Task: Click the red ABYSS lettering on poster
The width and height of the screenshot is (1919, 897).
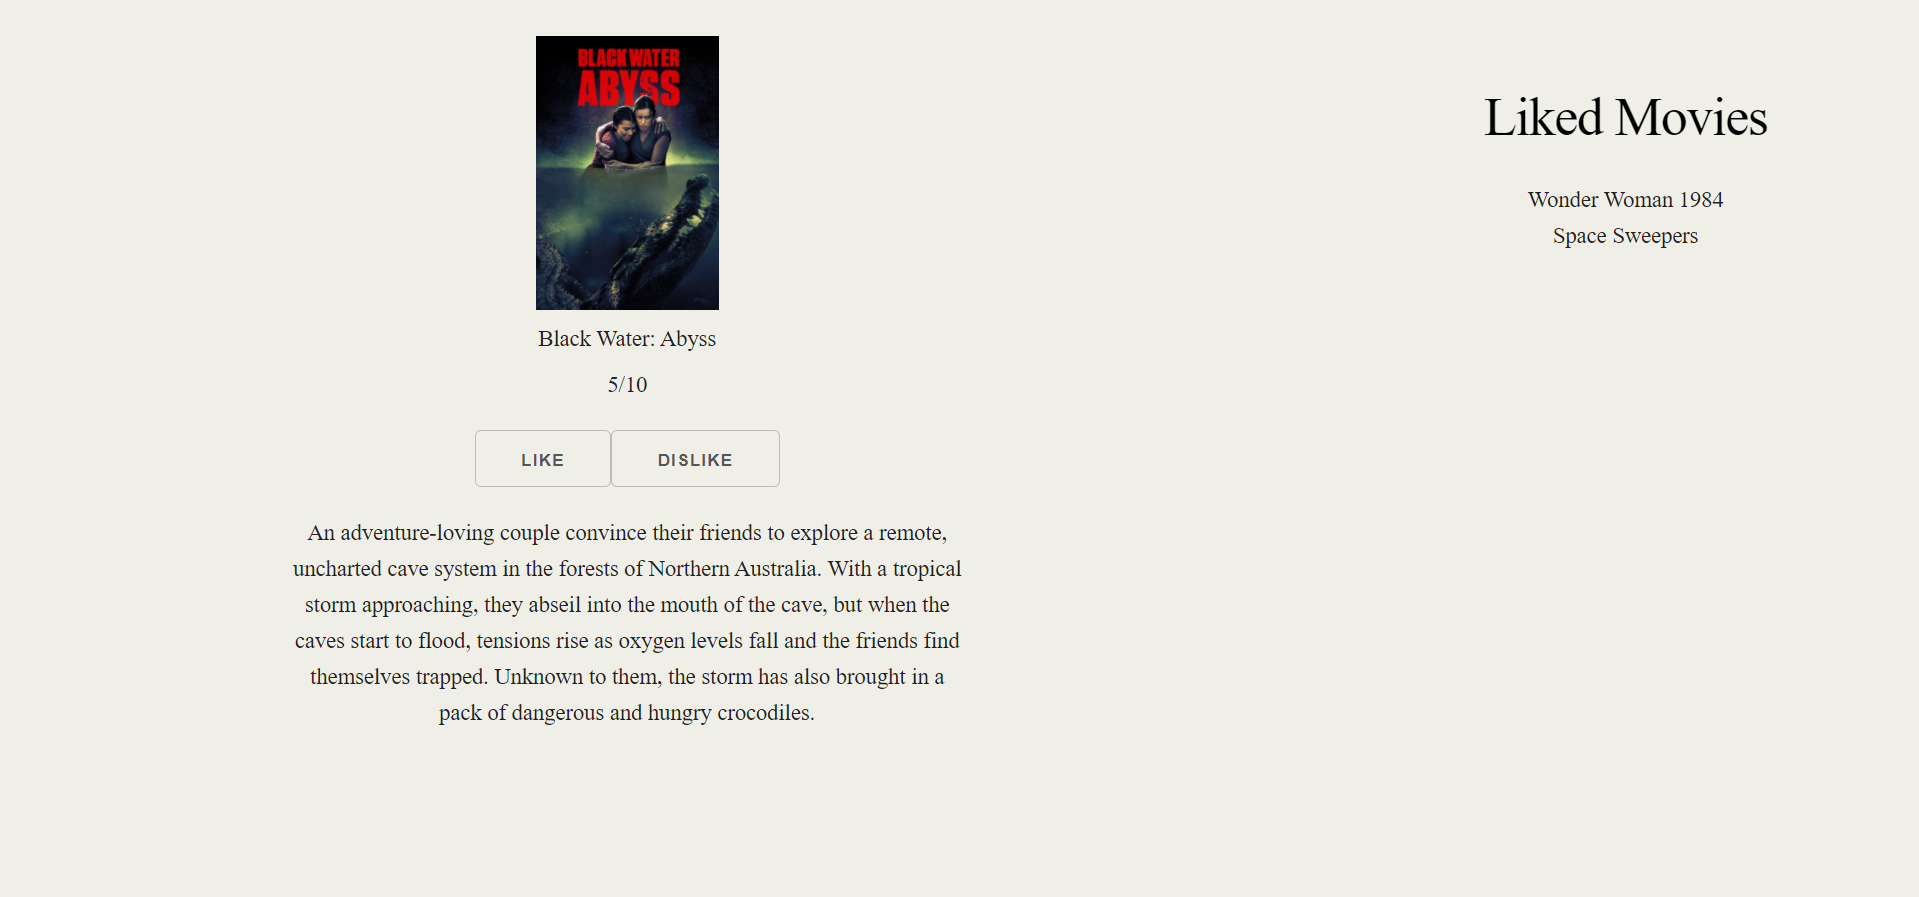Action: pyautogui.click(x=629, y=88)
